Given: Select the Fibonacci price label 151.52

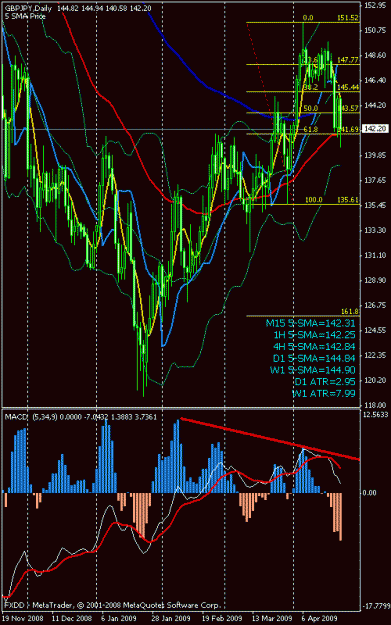Looking at the screenshot, I should pos(348,18).
